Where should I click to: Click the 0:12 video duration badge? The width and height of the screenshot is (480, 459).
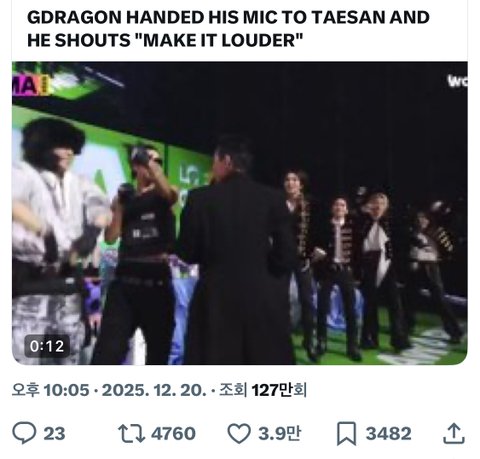point(47,346)
